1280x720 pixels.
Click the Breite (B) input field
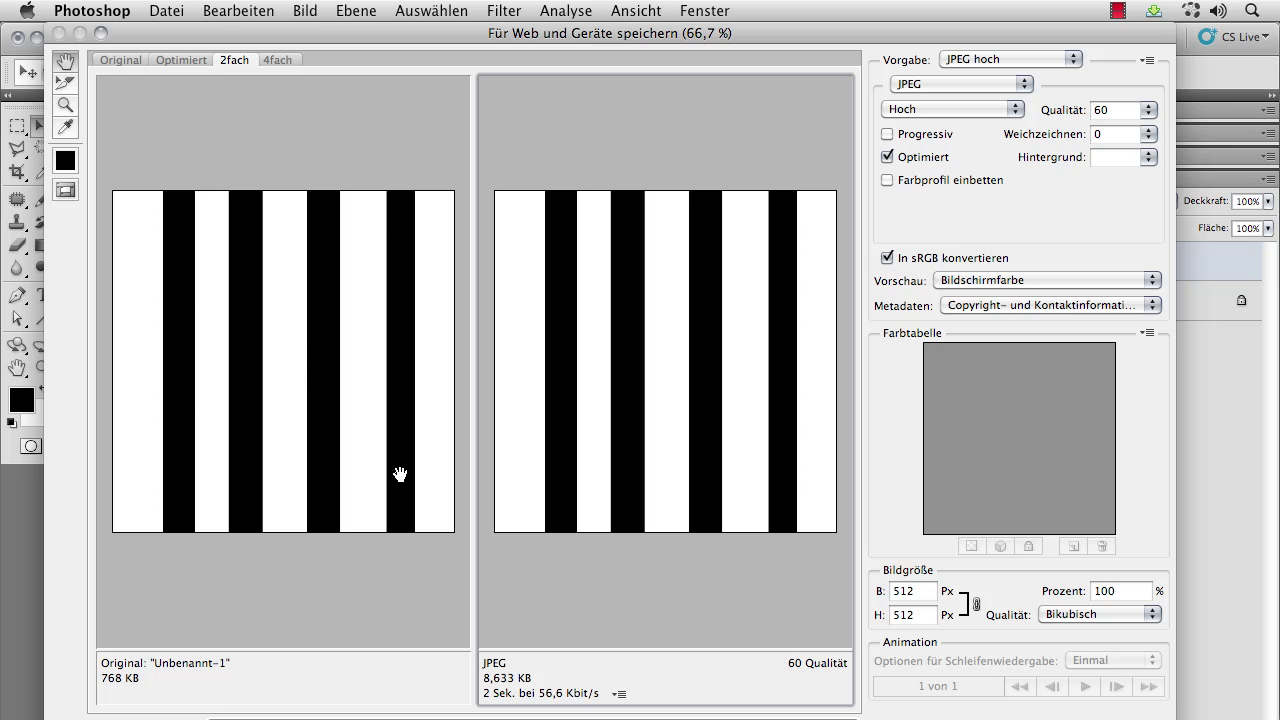coord(913,591)
